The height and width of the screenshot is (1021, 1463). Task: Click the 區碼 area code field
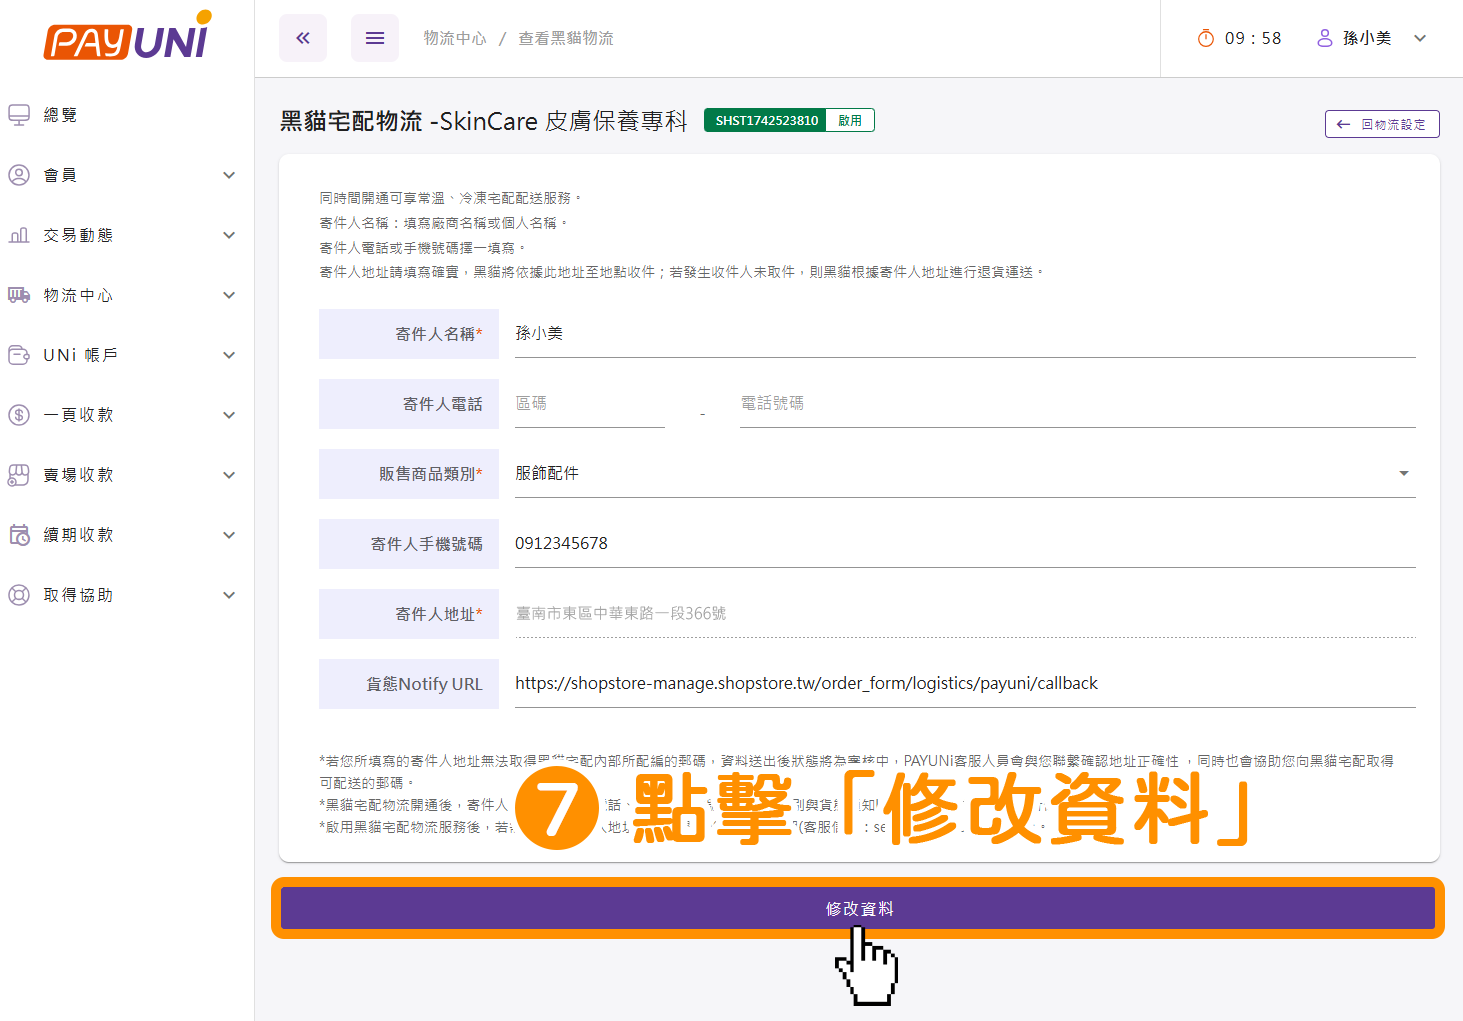pyautogui.click(x=590, y=403)
